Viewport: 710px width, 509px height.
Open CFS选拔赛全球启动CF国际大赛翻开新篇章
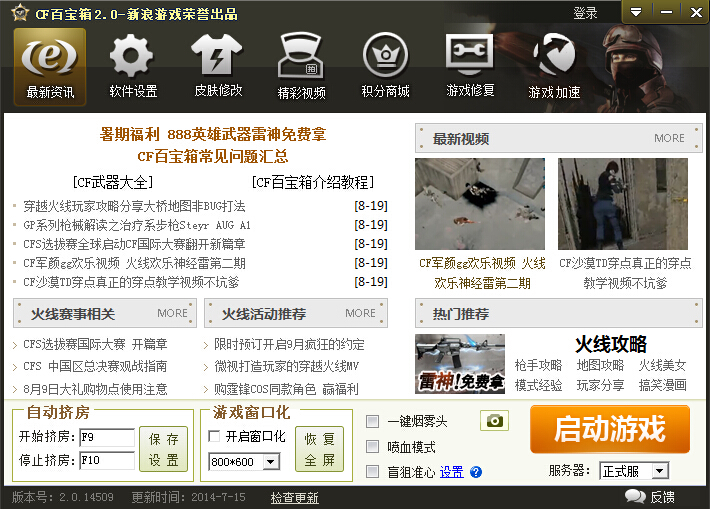(x=134, y=245)
